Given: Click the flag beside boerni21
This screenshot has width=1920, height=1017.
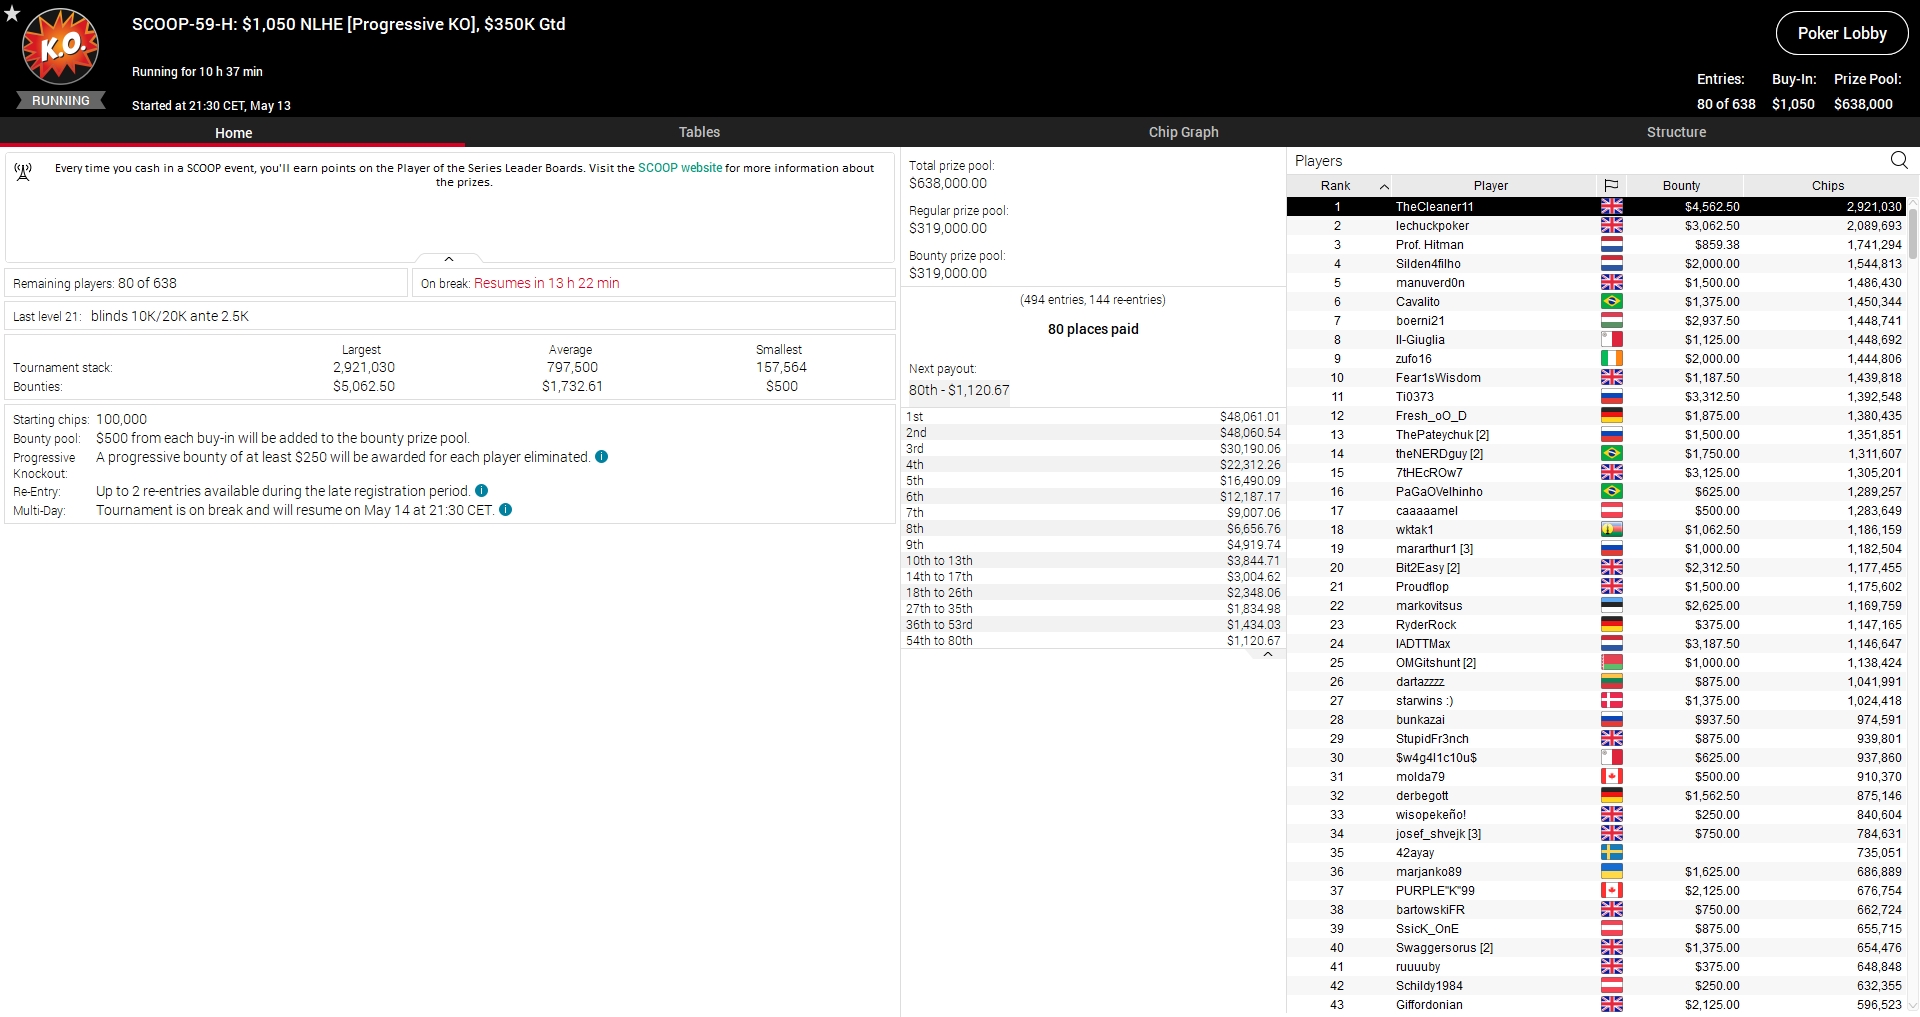Looking at the screenshot, I should click(1611, 320).
